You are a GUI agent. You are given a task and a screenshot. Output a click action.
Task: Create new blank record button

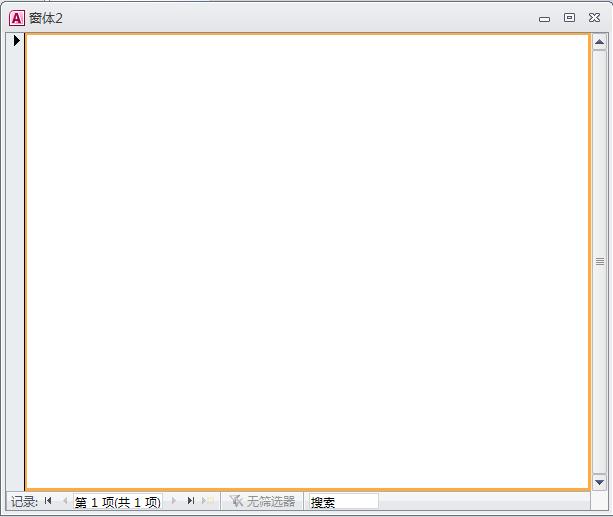point(208,501)
